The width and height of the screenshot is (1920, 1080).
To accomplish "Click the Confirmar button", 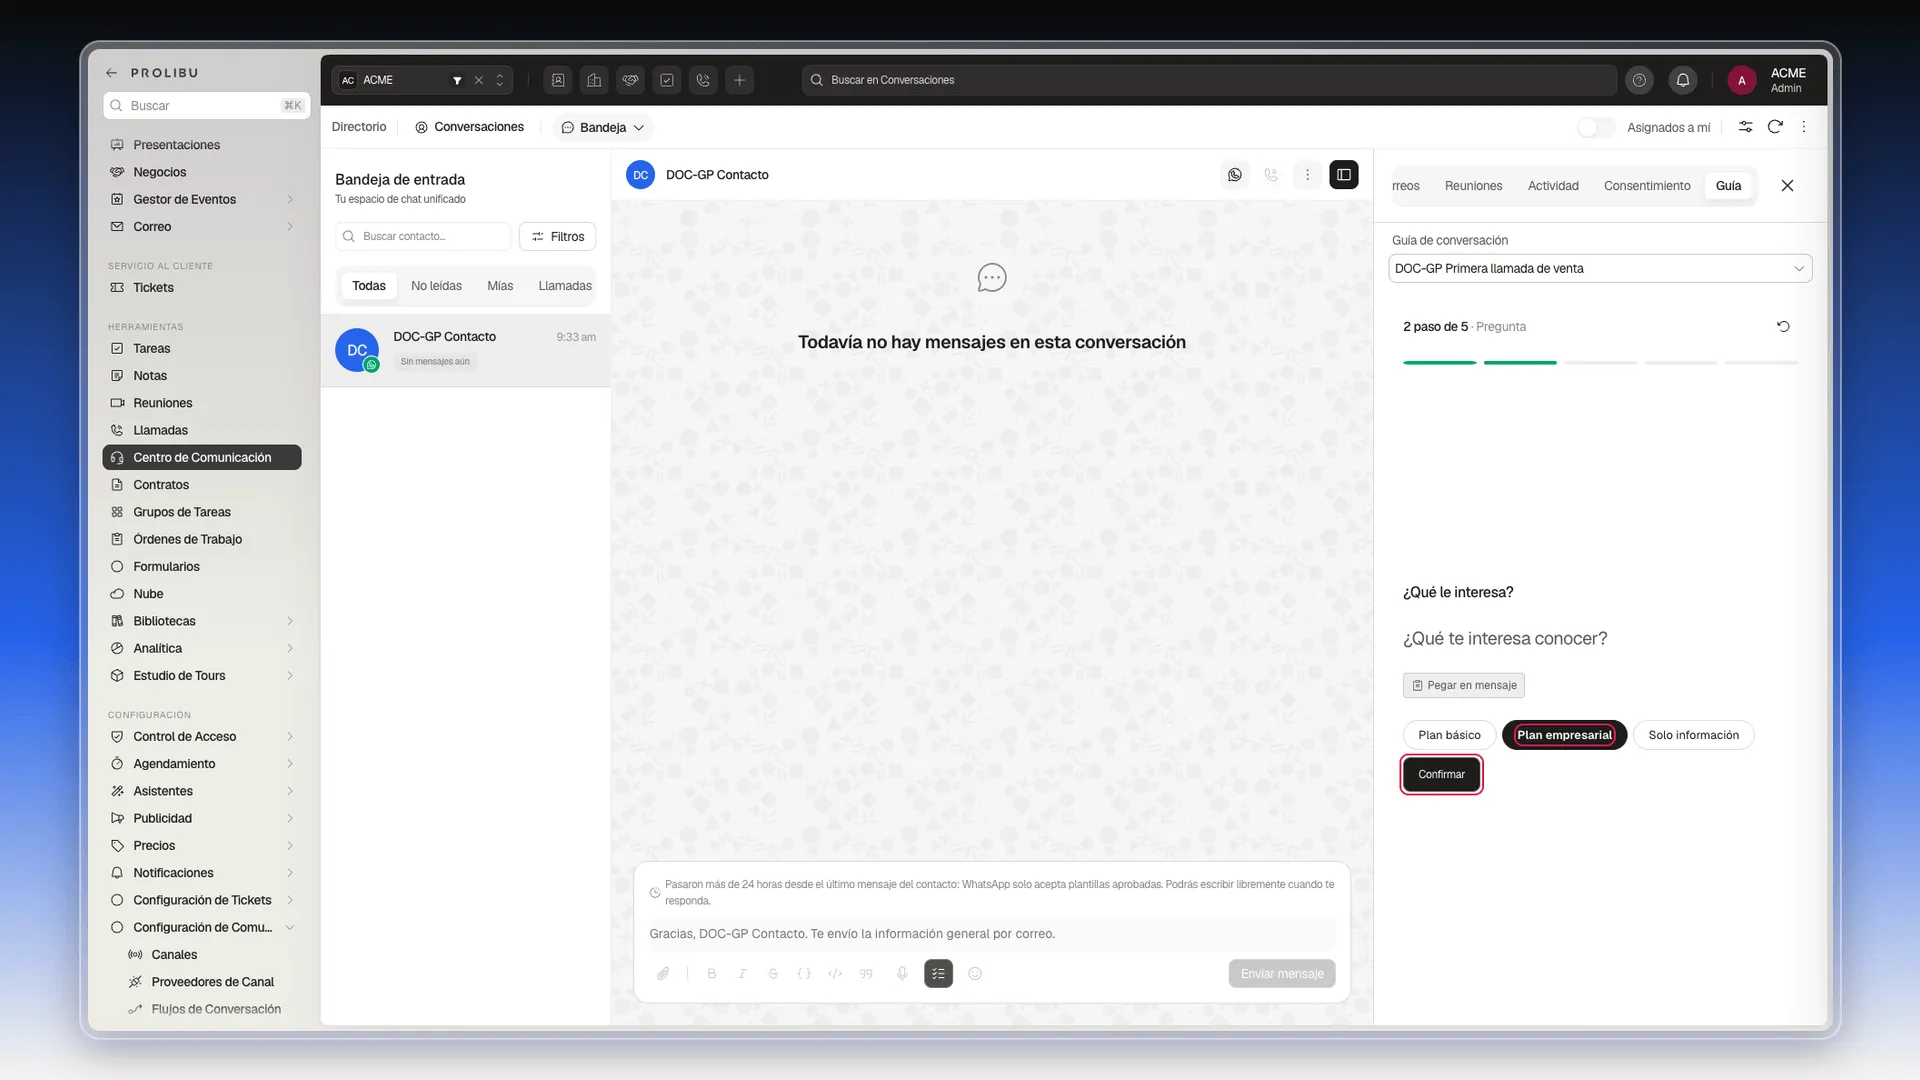I will click(x=1441, y=775).
